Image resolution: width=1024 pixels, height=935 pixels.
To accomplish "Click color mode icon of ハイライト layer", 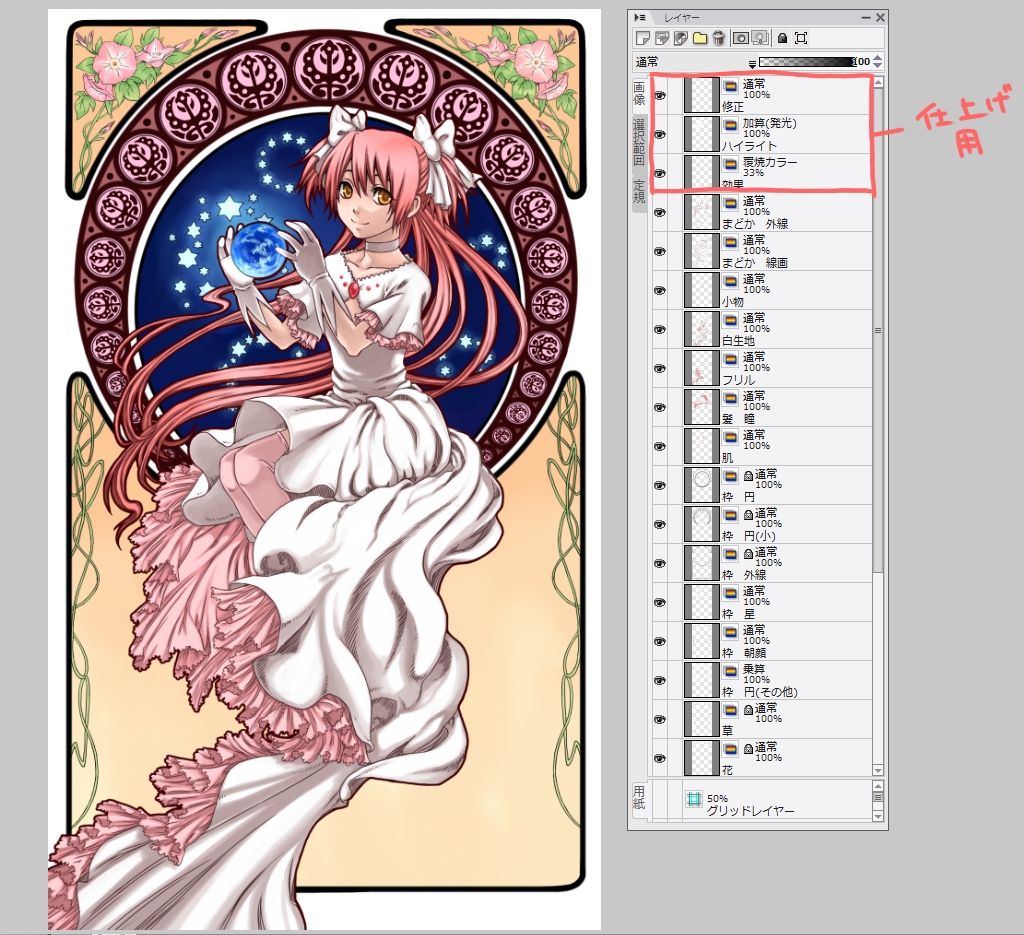I will tap(731, 124).
